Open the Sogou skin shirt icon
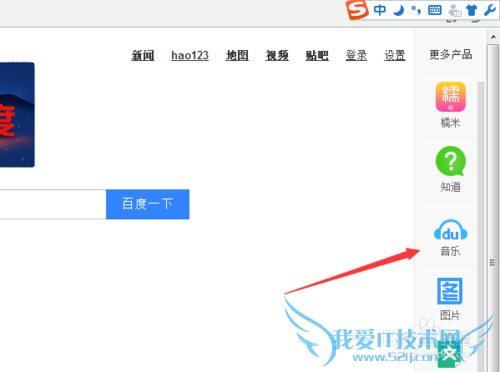 point(472,10)
